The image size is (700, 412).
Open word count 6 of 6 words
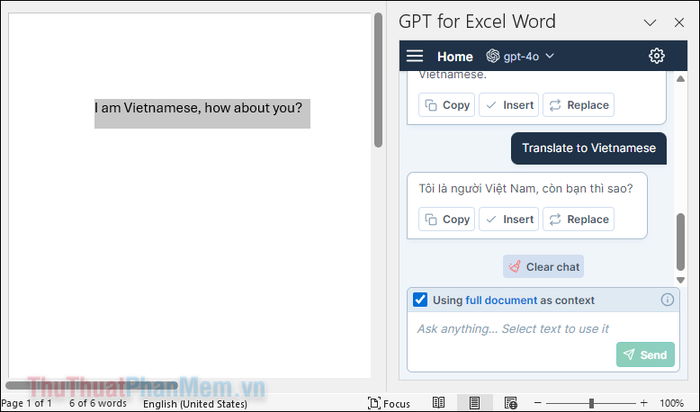(x=98, y=404)
